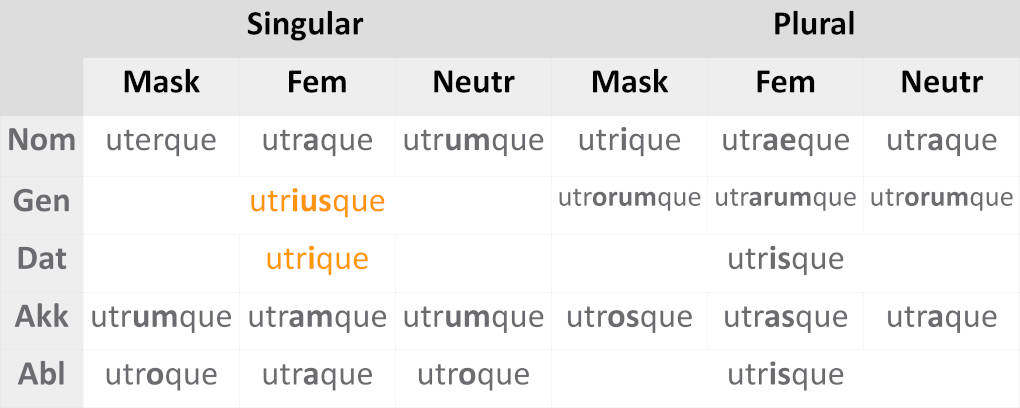Screen dimensions: 1020x408
Task: Click the Singular column group header
Action: pyautogui.click(x=305, y=25)
